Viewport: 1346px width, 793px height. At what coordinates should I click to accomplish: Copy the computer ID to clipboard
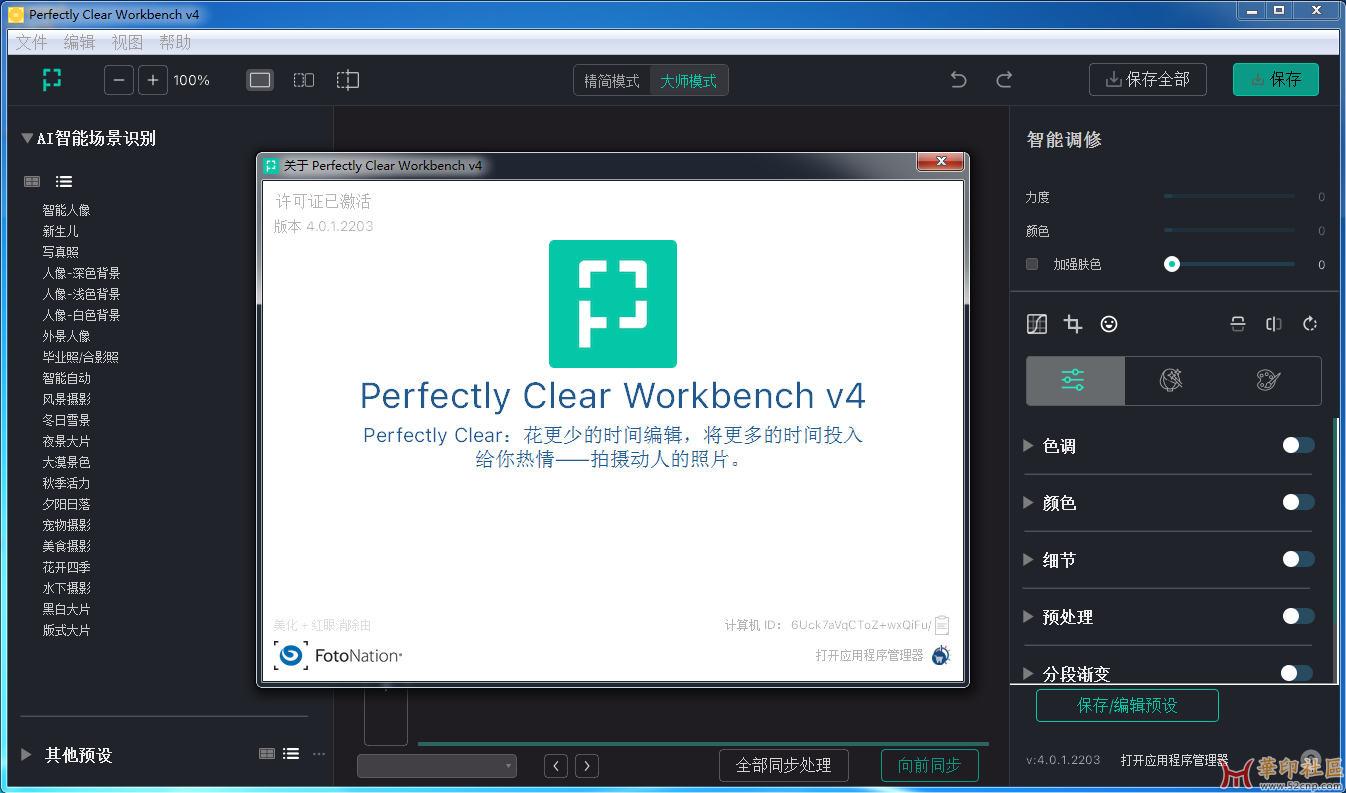pos(942,625)
